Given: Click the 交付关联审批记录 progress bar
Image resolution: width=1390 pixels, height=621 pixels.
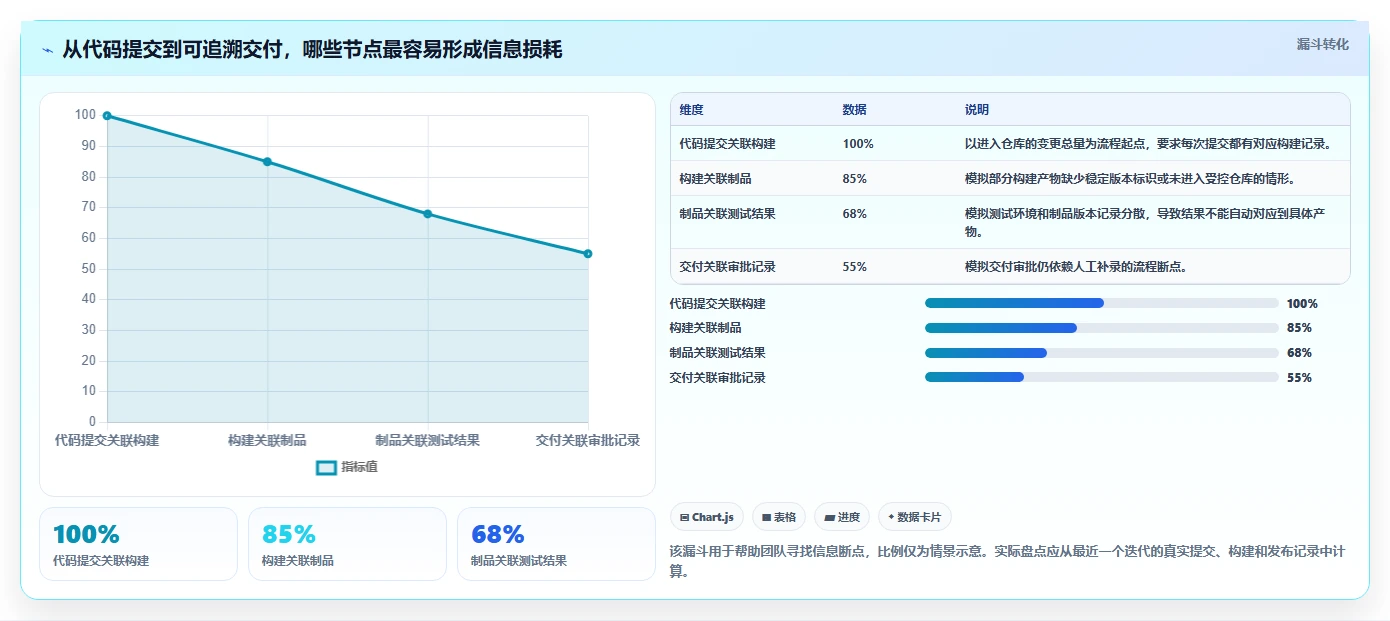Looking at the screenshot, I should (x=1101, y=377).
